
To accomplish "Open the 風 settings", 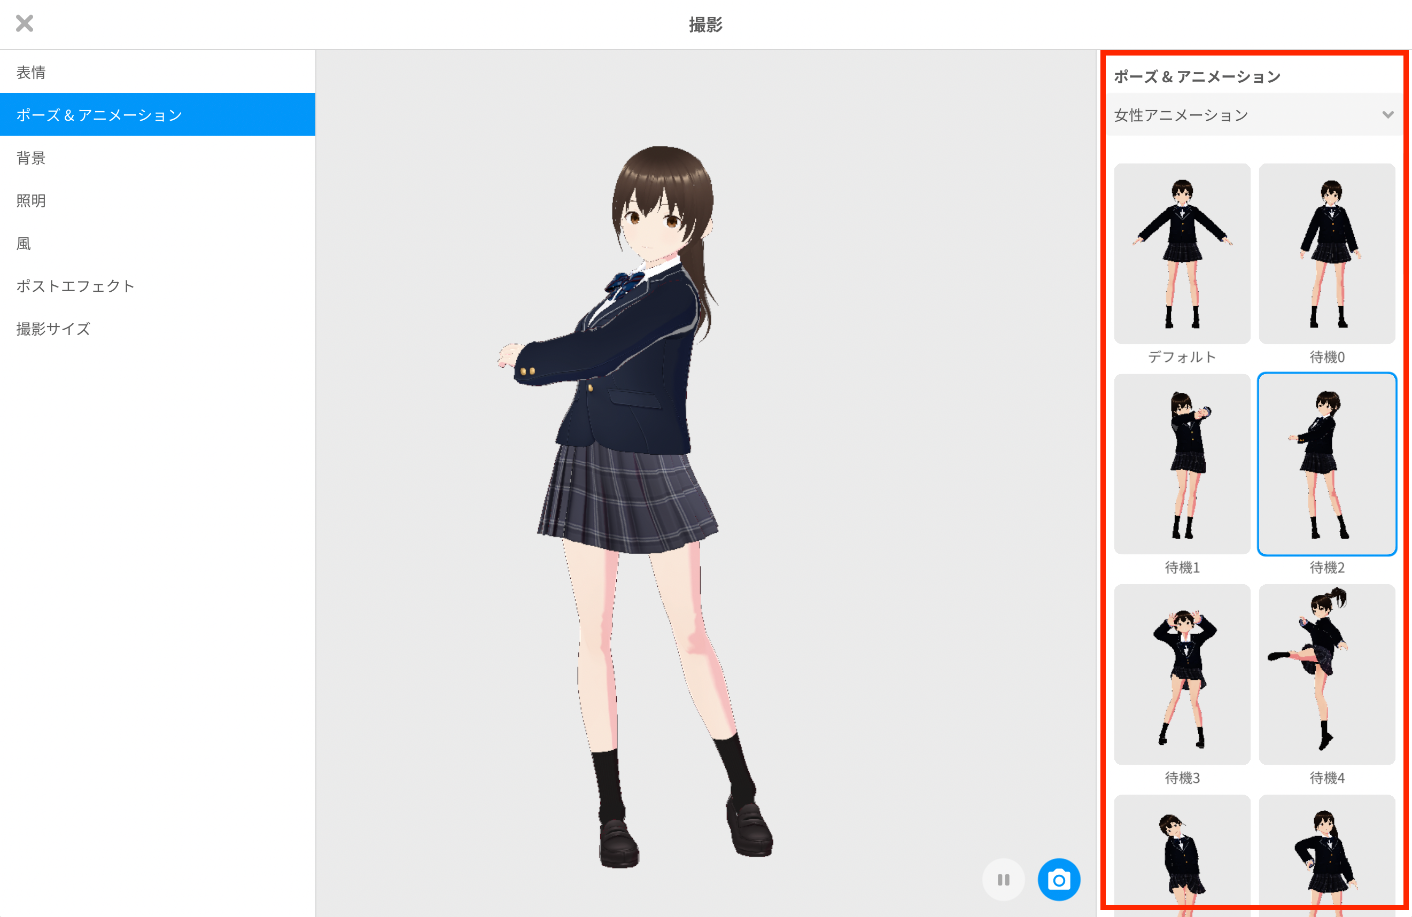I will coord(157,243).
